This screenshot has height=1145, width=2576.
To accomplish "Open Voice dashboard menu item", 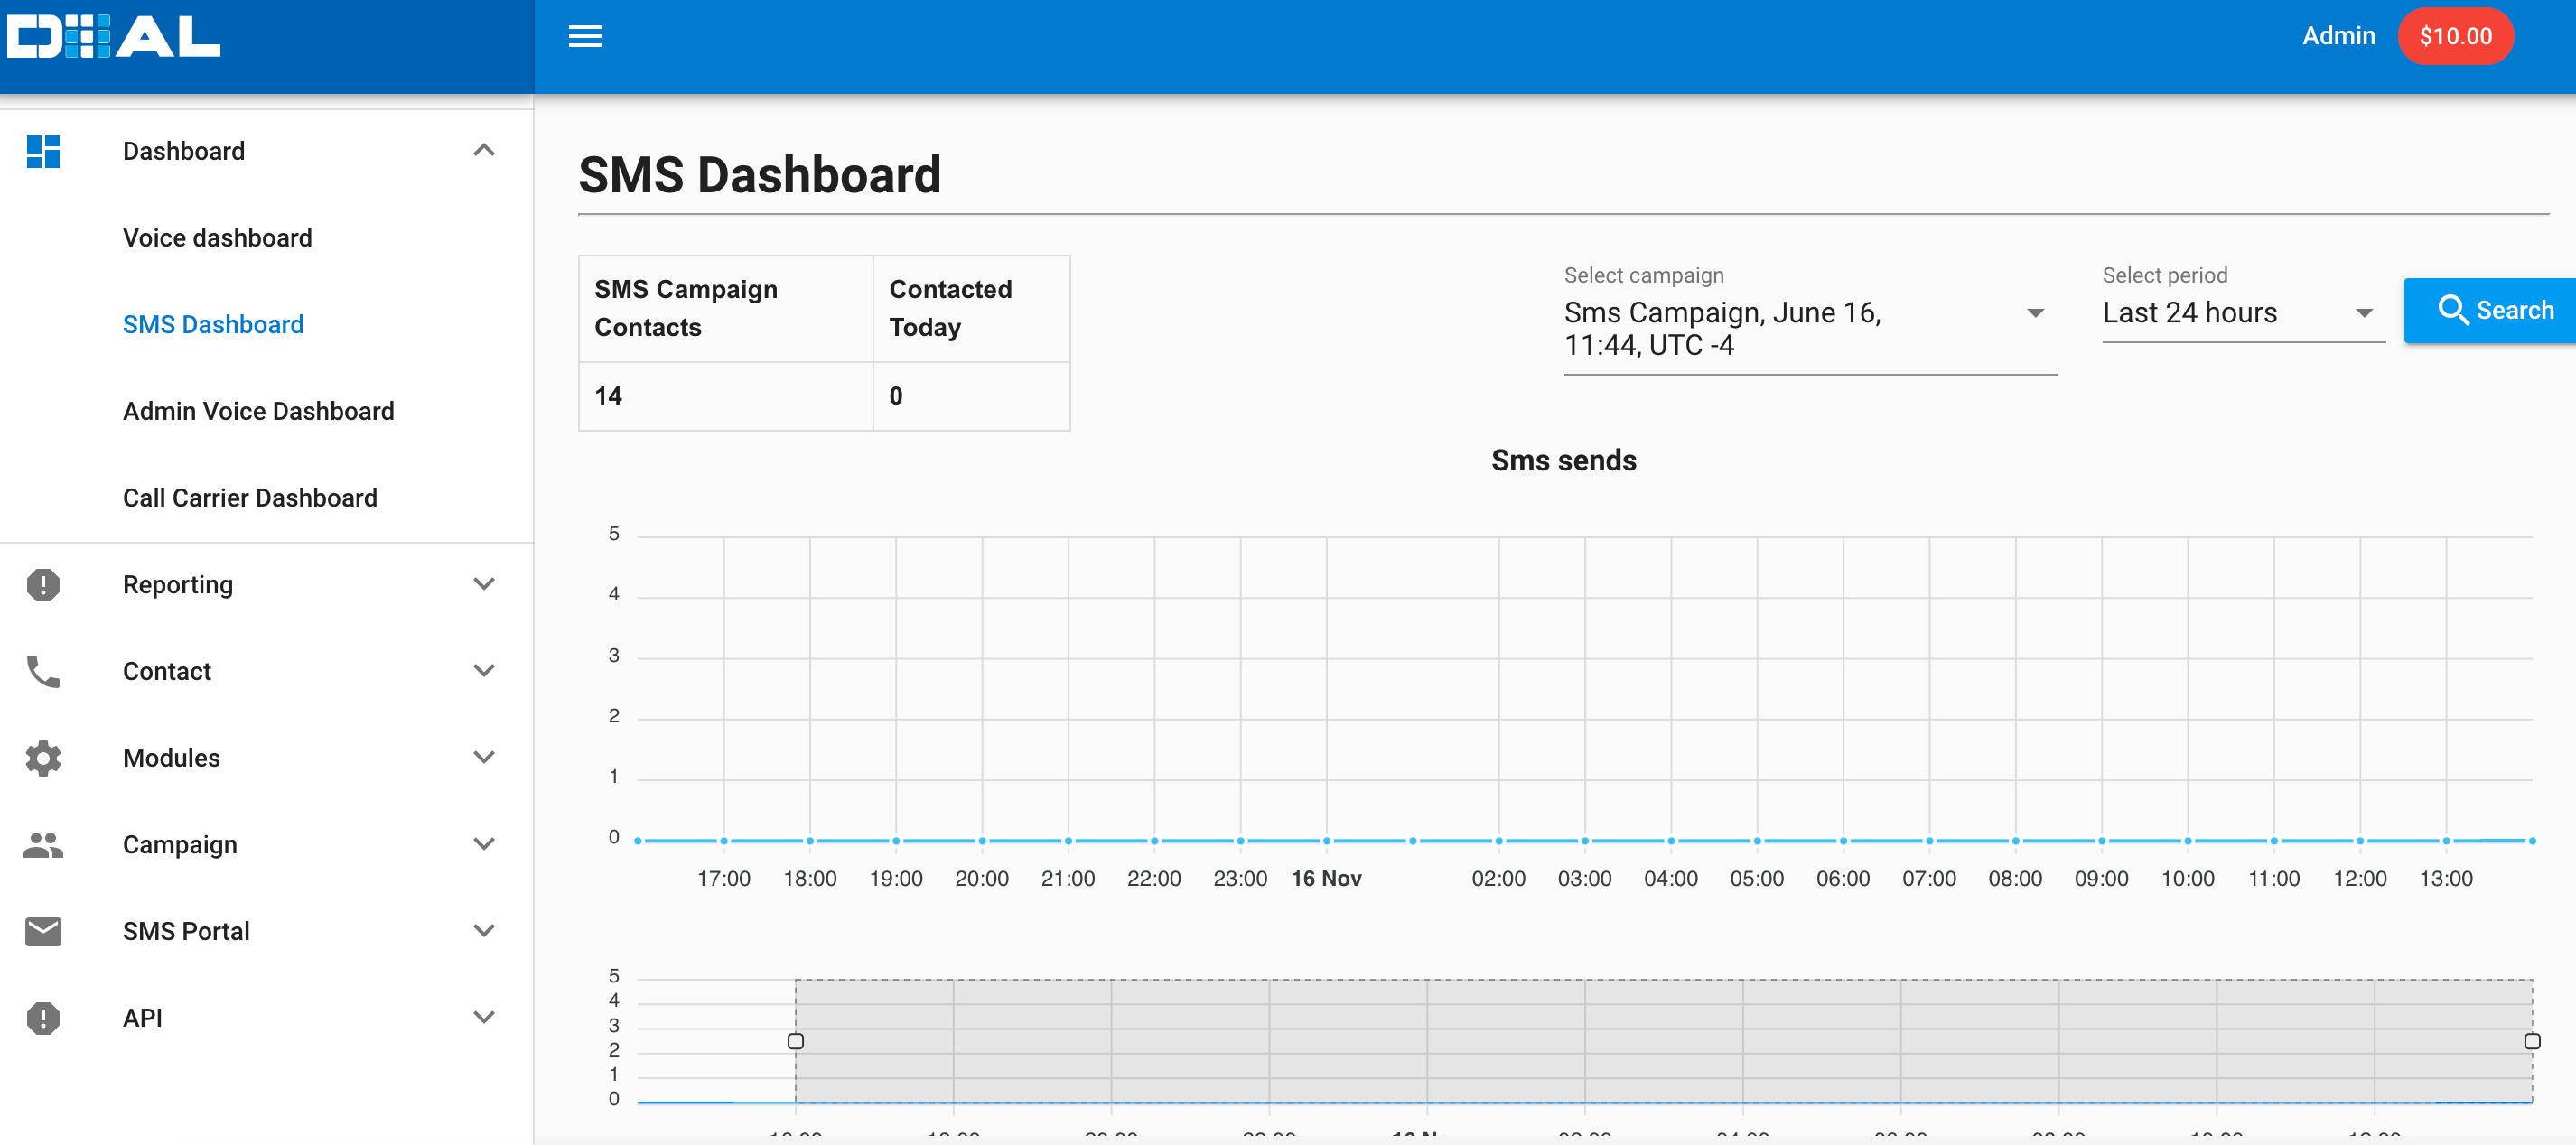I will tap(217, 238).
